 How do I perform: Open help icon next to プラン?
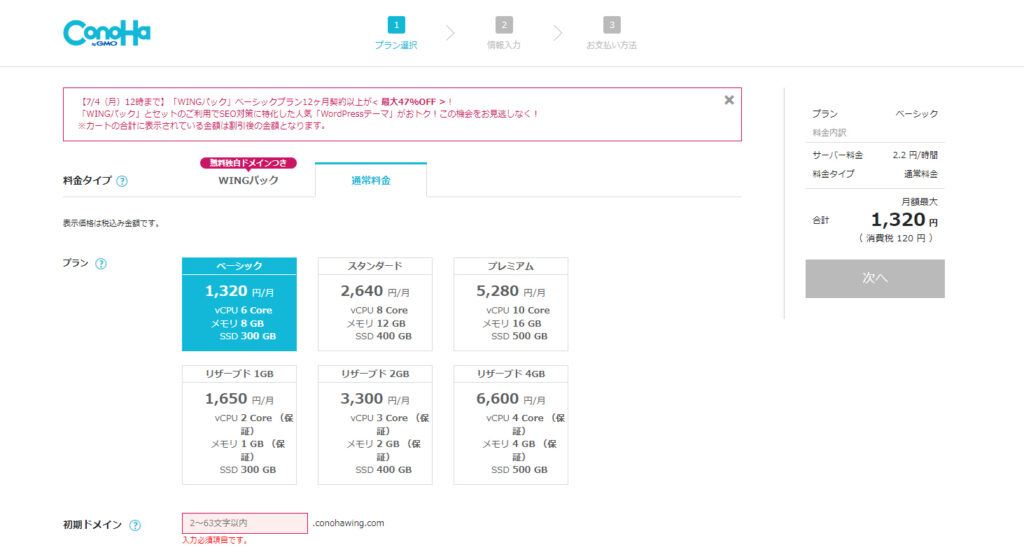[x=101, y=264]
